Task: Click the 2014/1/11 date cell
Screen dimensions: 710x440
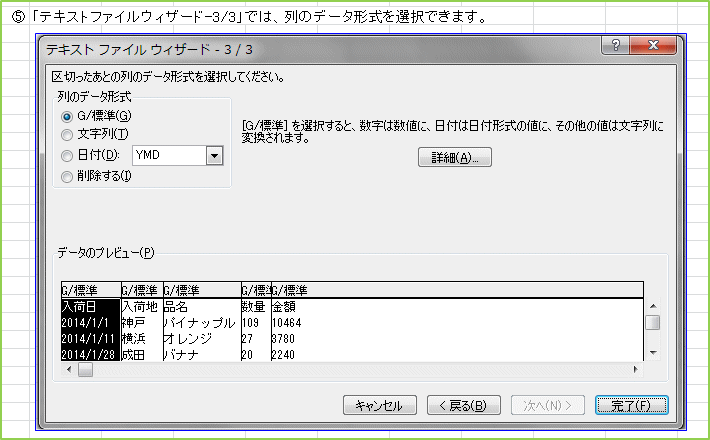Action: 88,339
